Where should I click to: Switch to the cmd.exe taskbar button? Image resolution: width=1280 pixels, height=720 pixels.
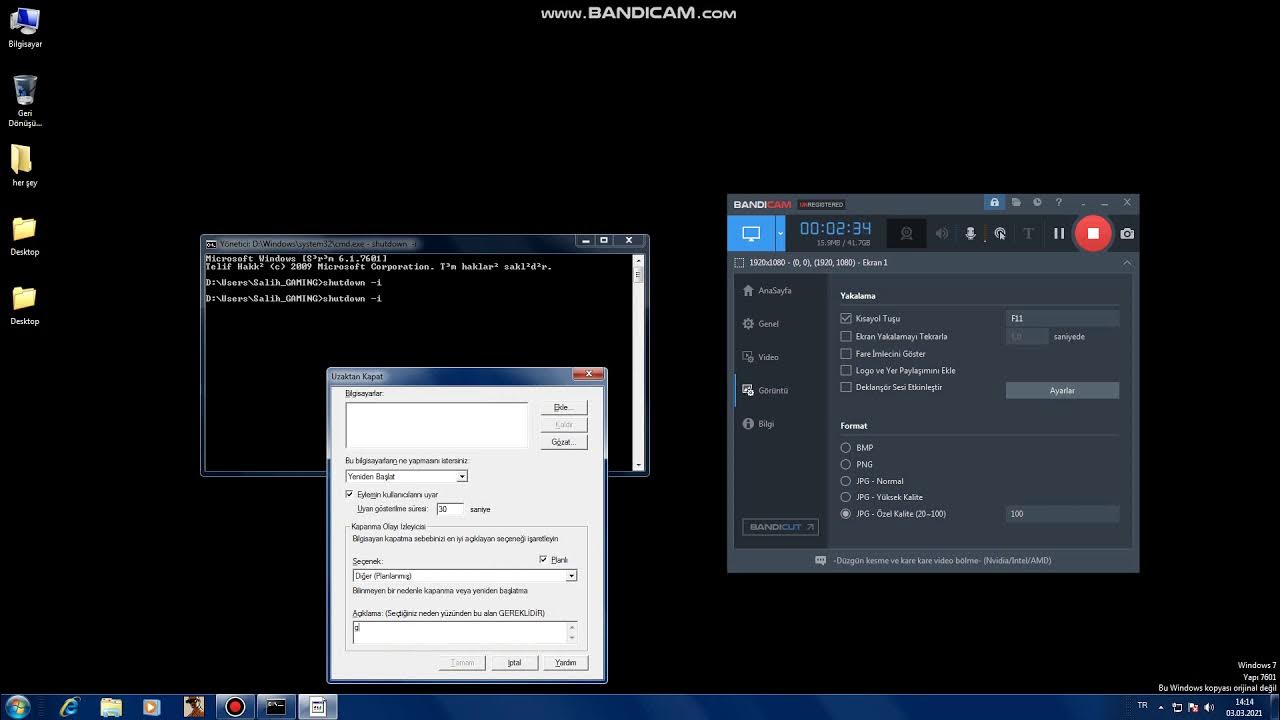[x=276, y=707]
